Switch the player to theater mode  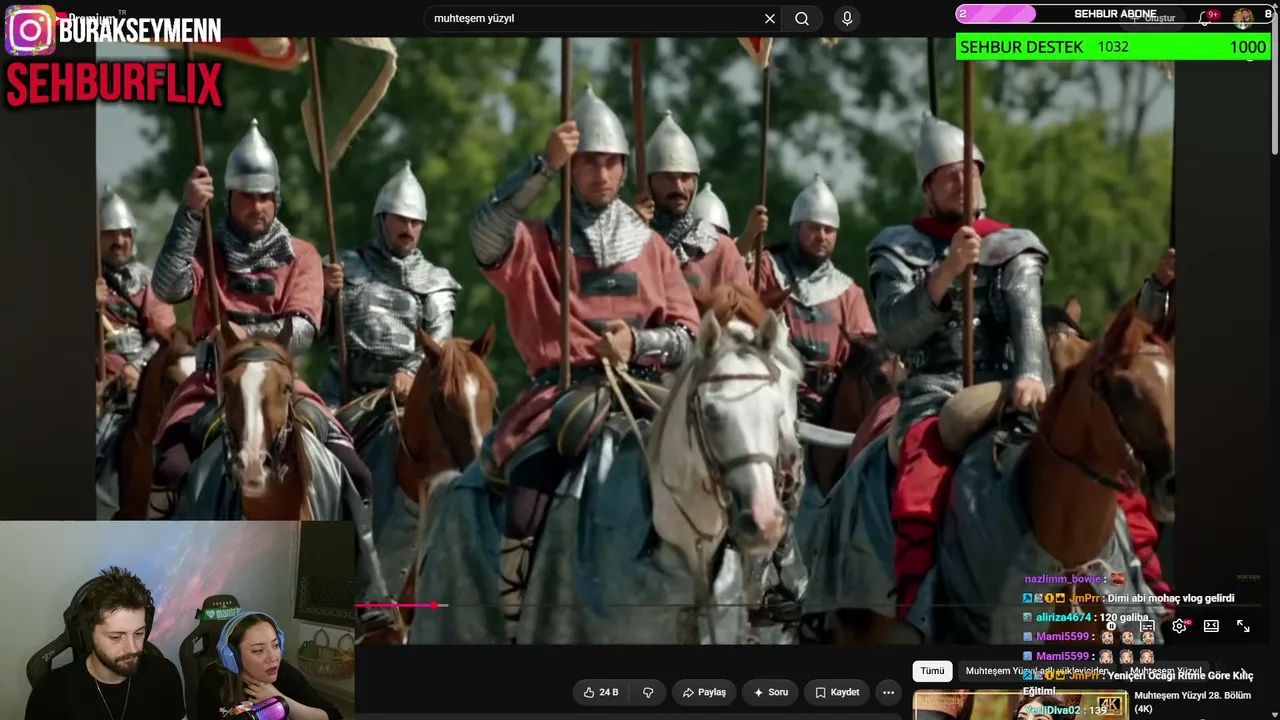coord(1211,626)
